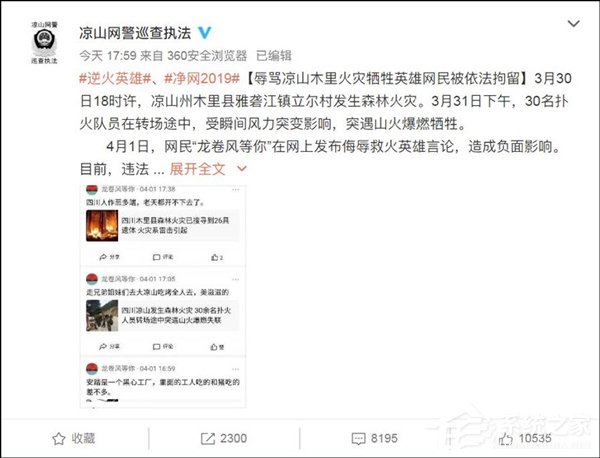Click the arrow next to 展开全文
Viewport: 600px width, 458px height.
242,168
